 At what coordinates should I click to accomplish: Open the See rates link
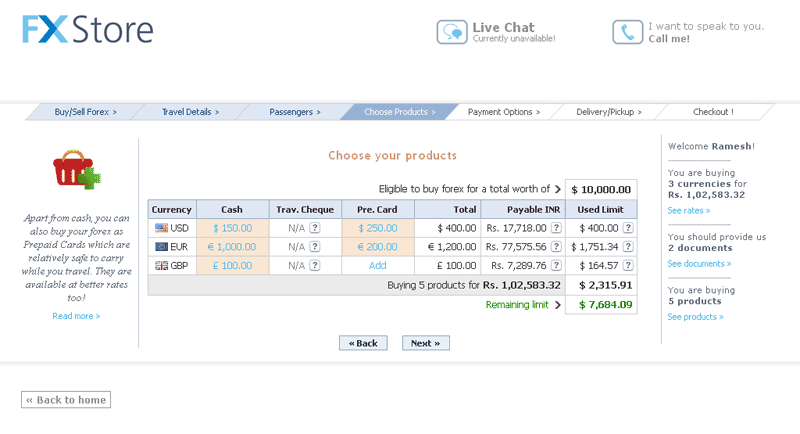(x=689, y=211)
